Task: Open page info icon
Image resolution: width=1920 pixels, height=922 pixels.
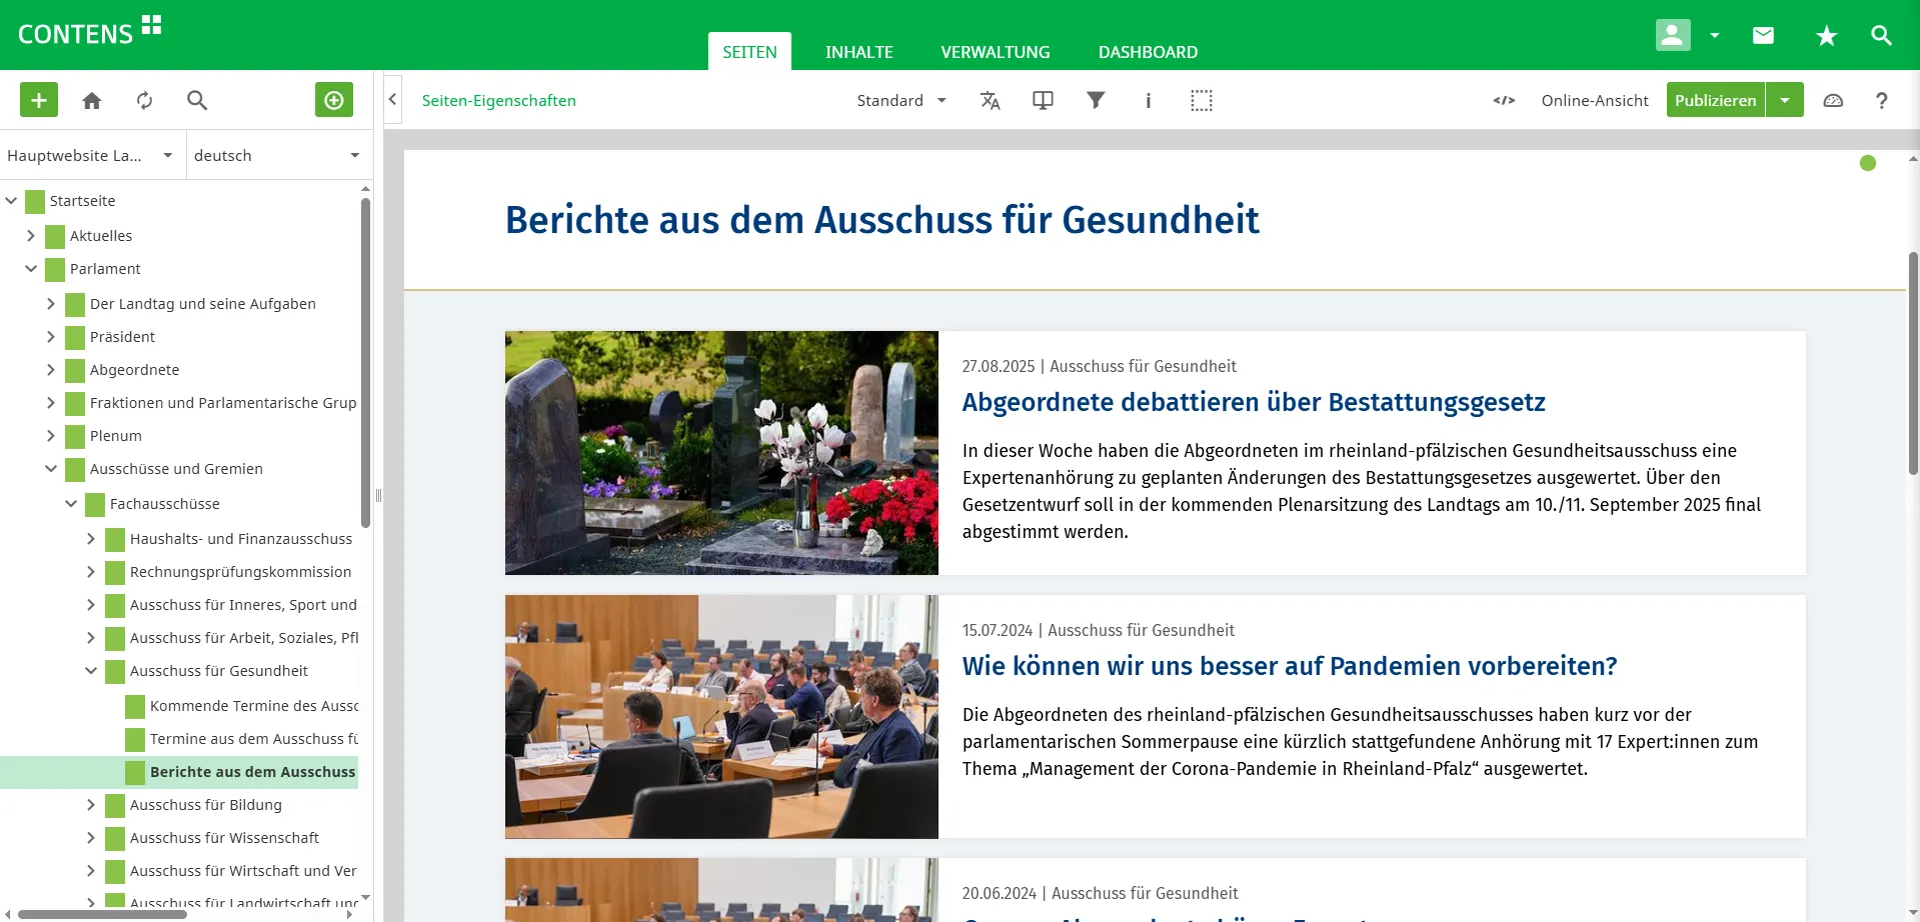Action: point(1148,100)
